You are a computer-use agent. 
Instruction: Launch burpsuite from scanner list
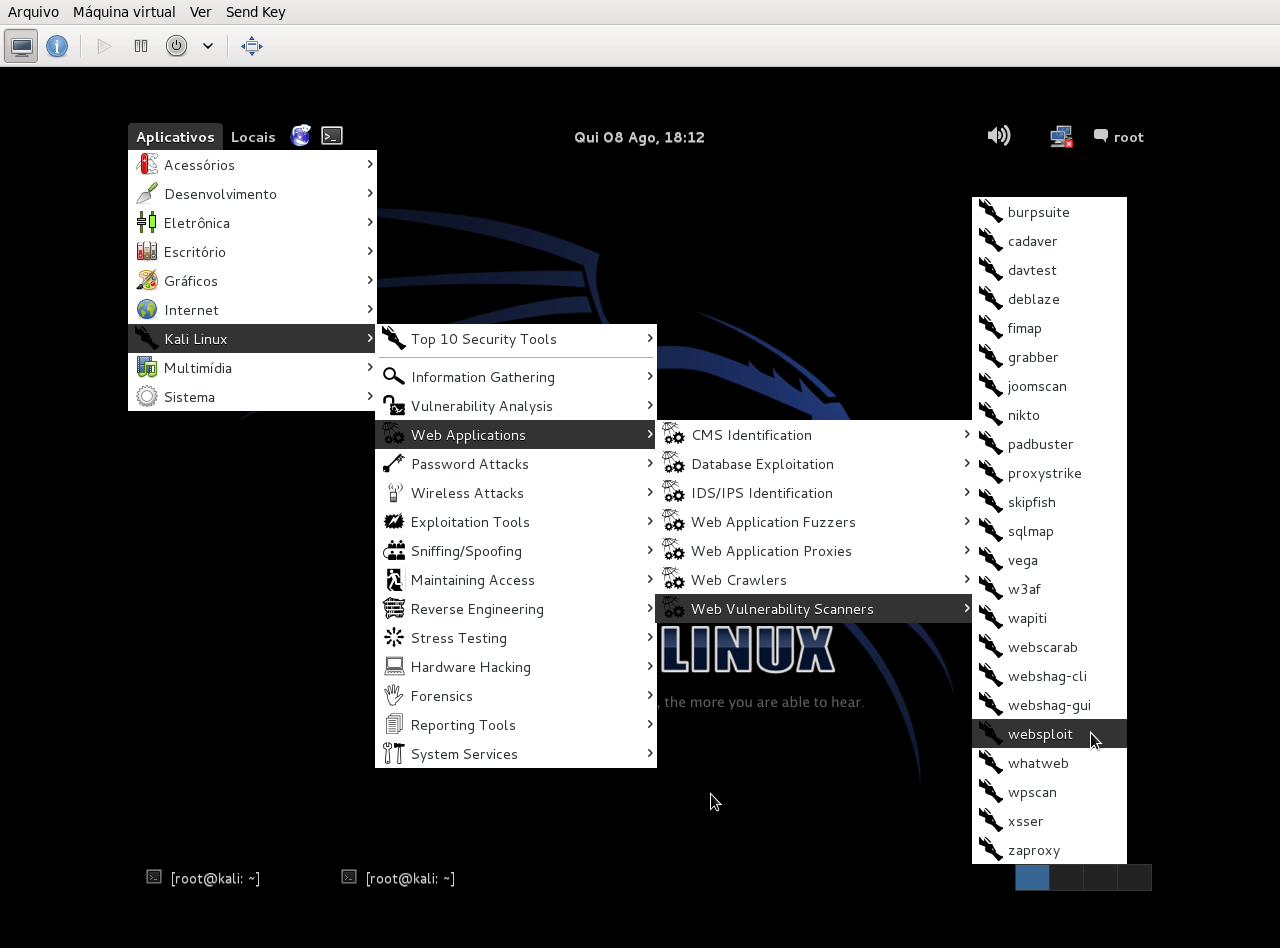1049,212
